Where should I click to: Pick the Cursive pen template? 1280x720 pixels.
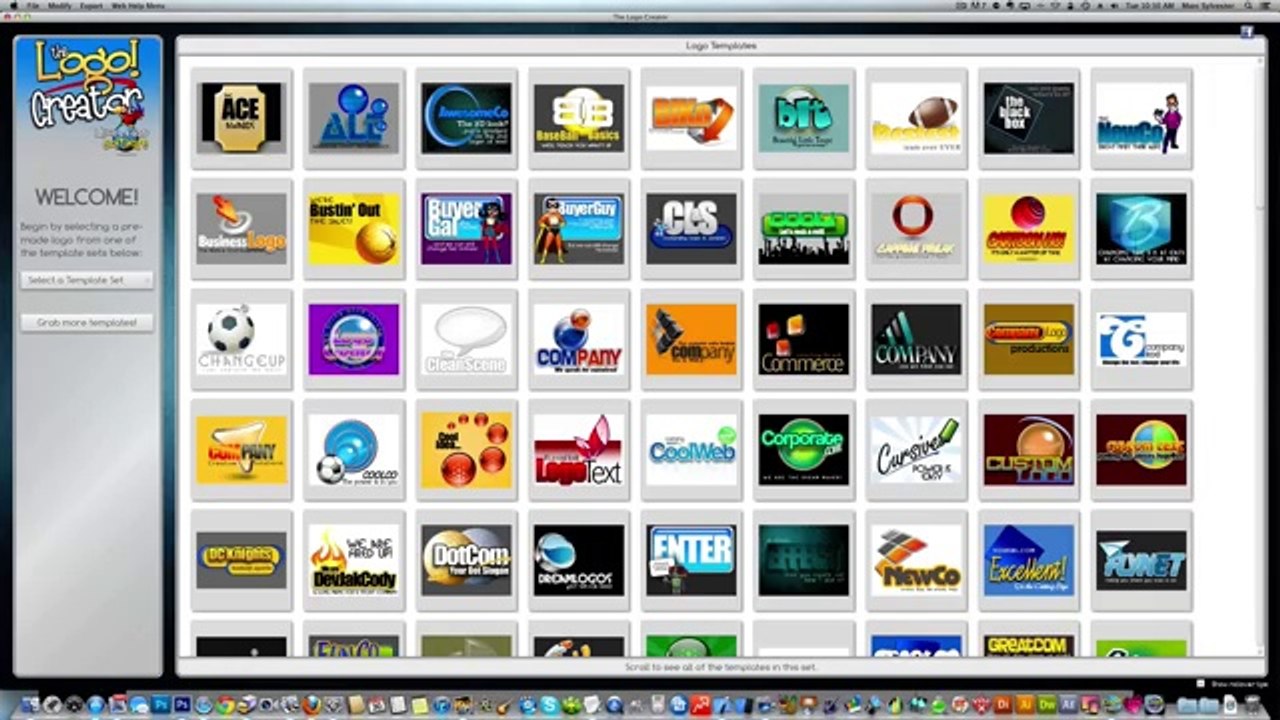(916, 450)
